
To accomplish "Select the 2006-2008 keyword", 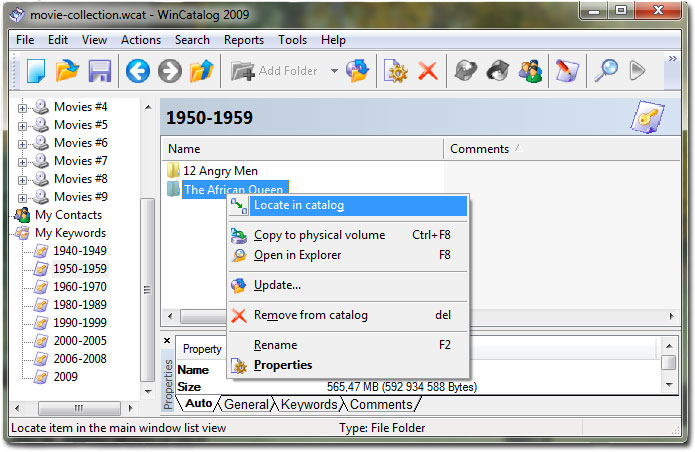I will click(80, 358).
